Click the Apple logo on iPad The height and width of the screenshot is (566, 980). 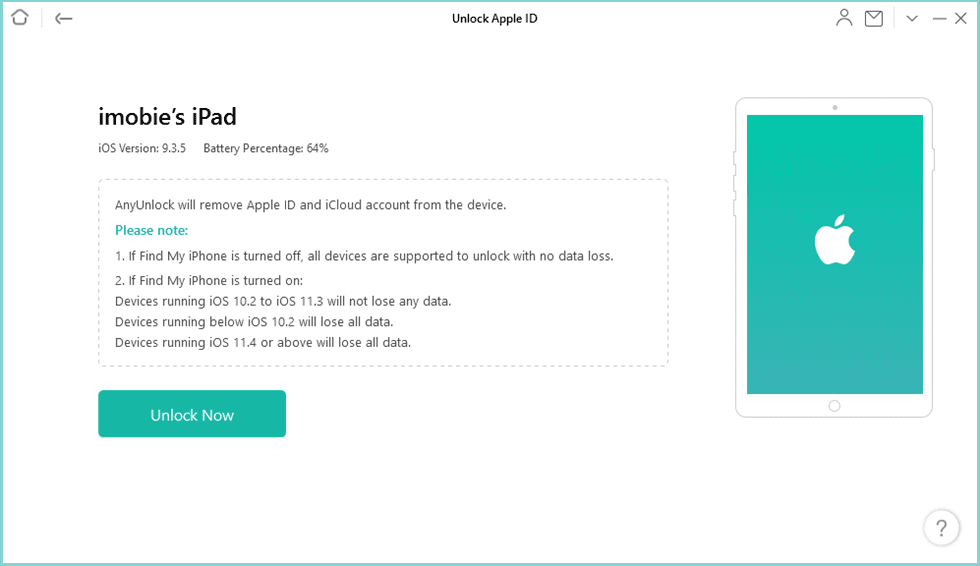click(834, 240)
